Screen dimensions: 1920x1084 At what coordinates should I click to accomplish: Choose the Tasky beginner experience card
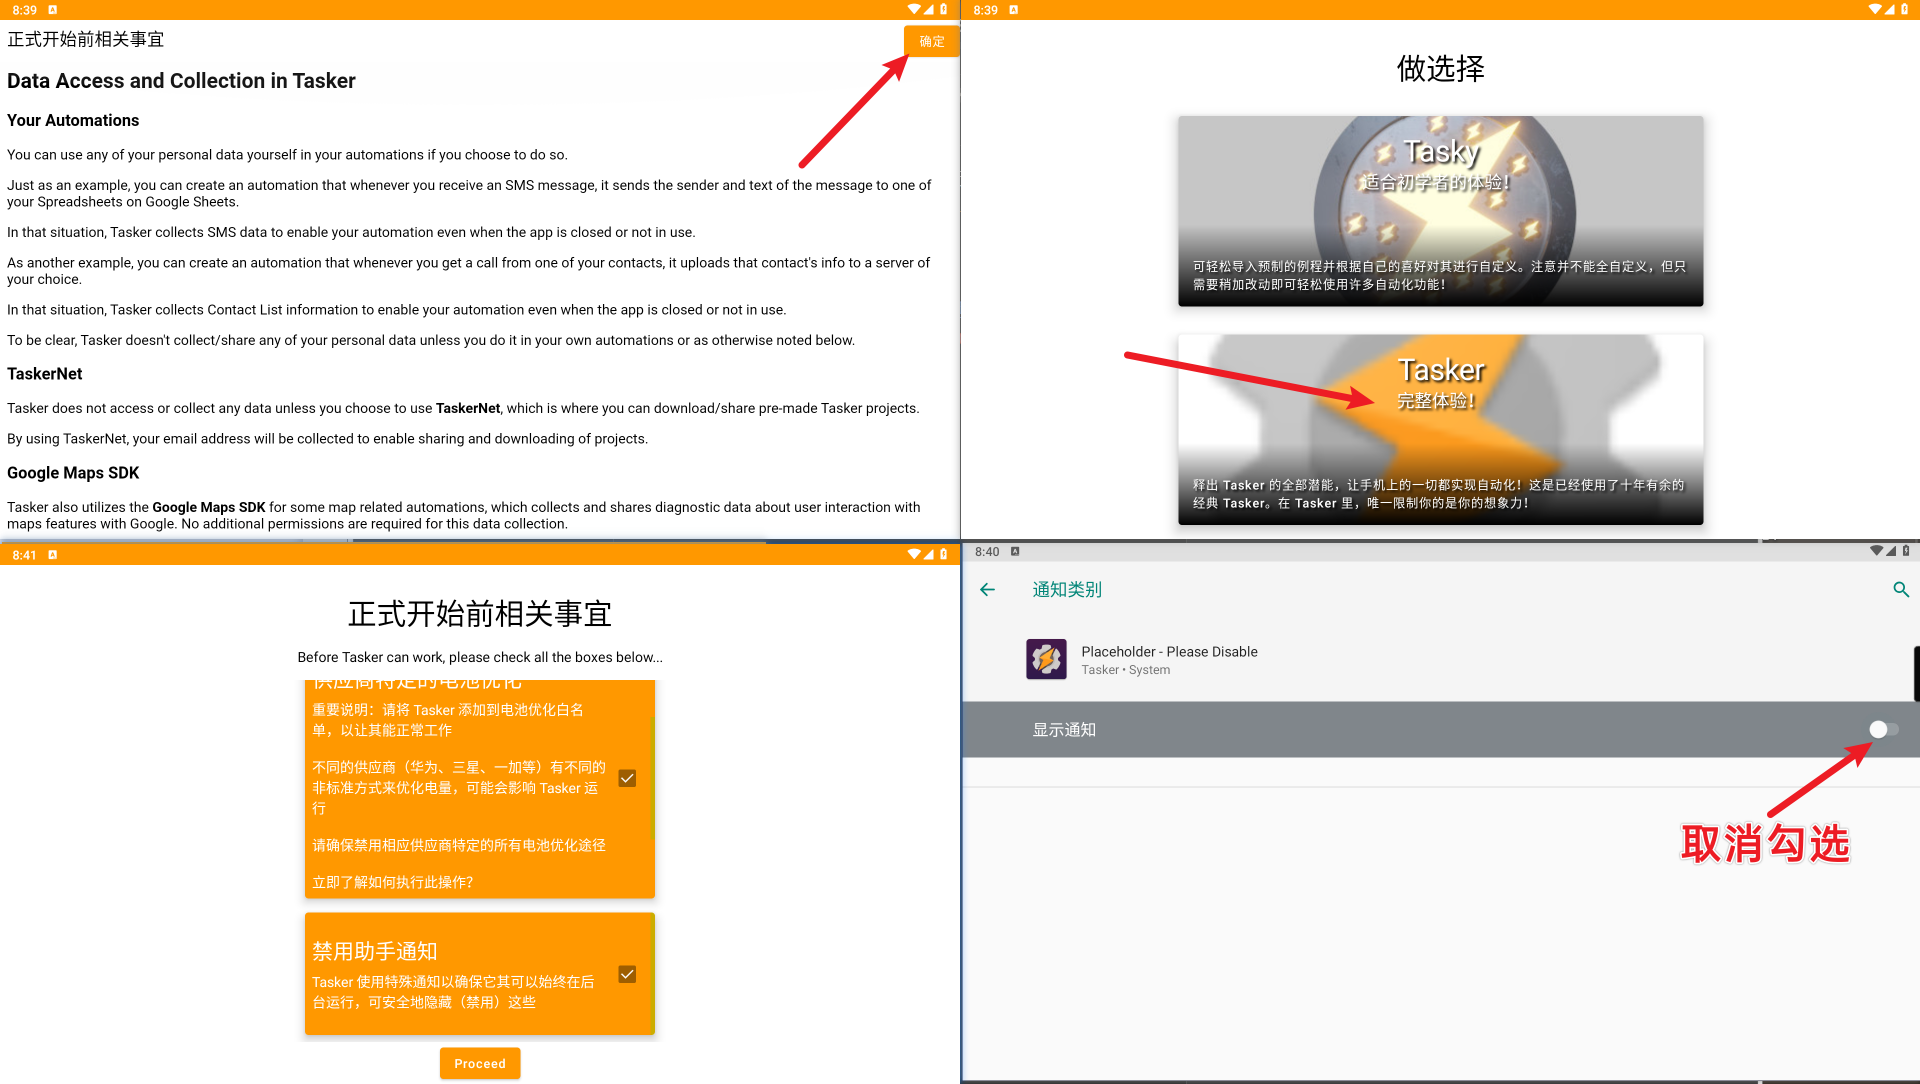tap(1440, 211)
